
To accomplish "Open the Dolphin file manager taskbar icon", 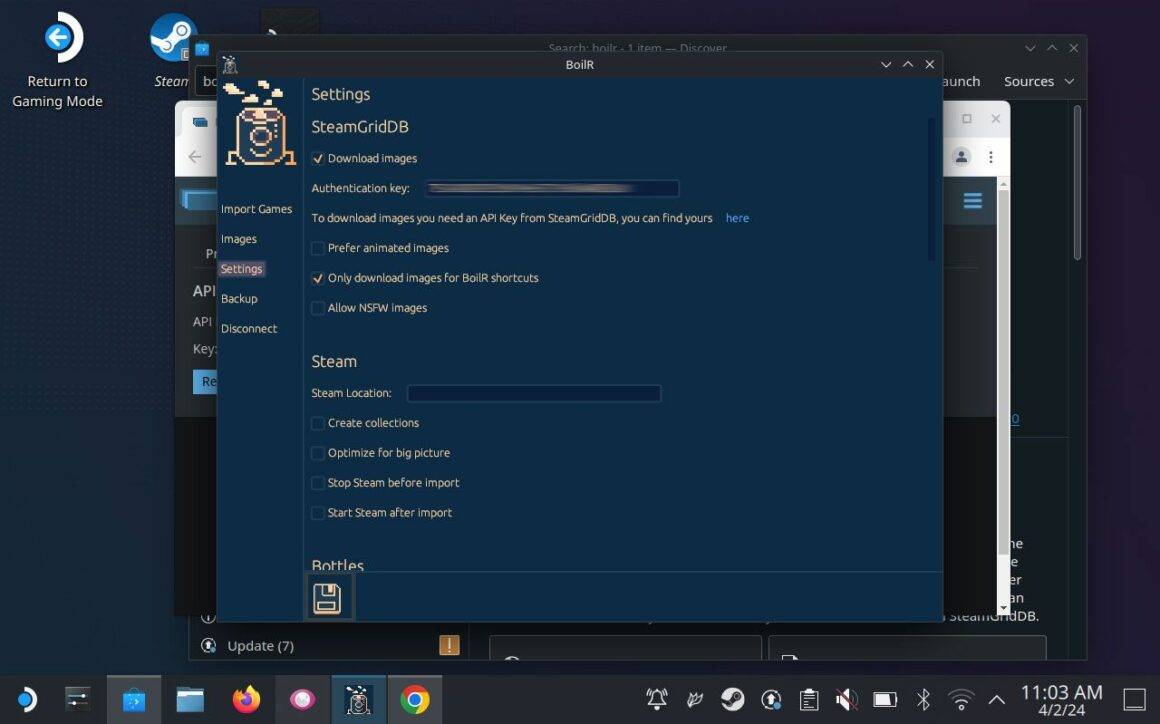I will pos(190,699).
